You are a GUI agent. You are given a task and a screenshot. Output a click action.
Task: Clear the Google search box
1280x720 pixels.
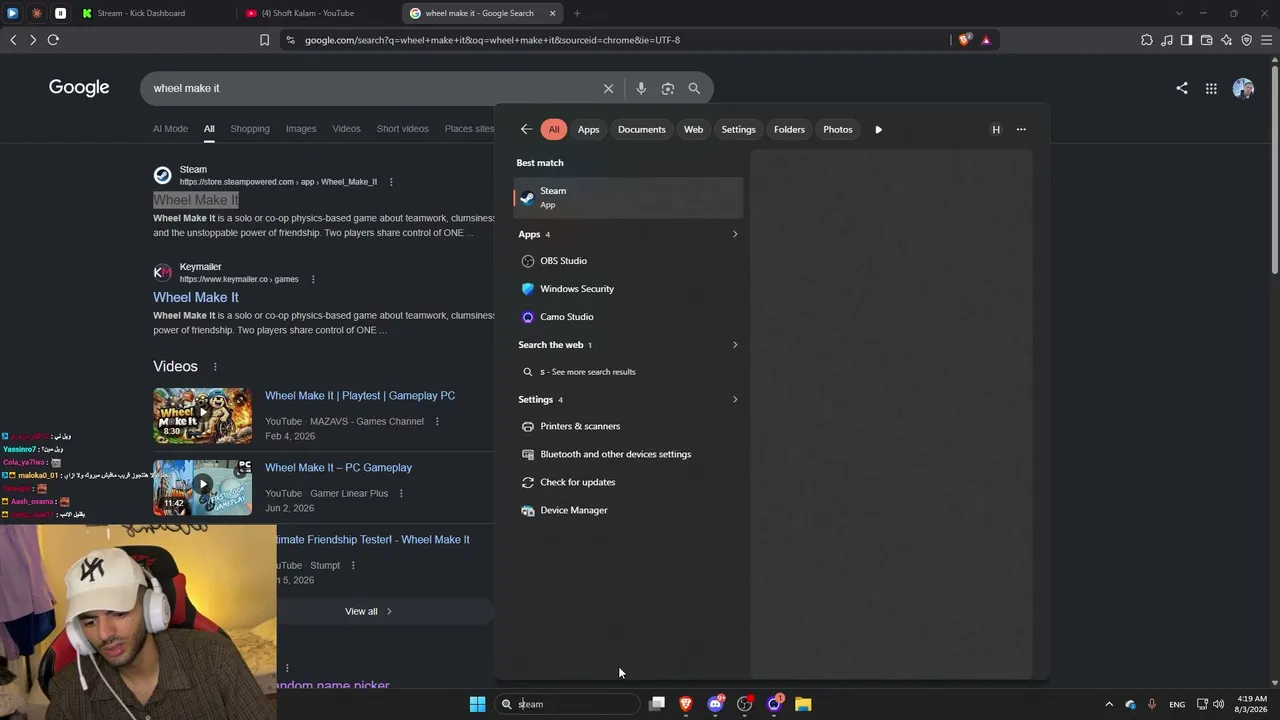(608, 88)
